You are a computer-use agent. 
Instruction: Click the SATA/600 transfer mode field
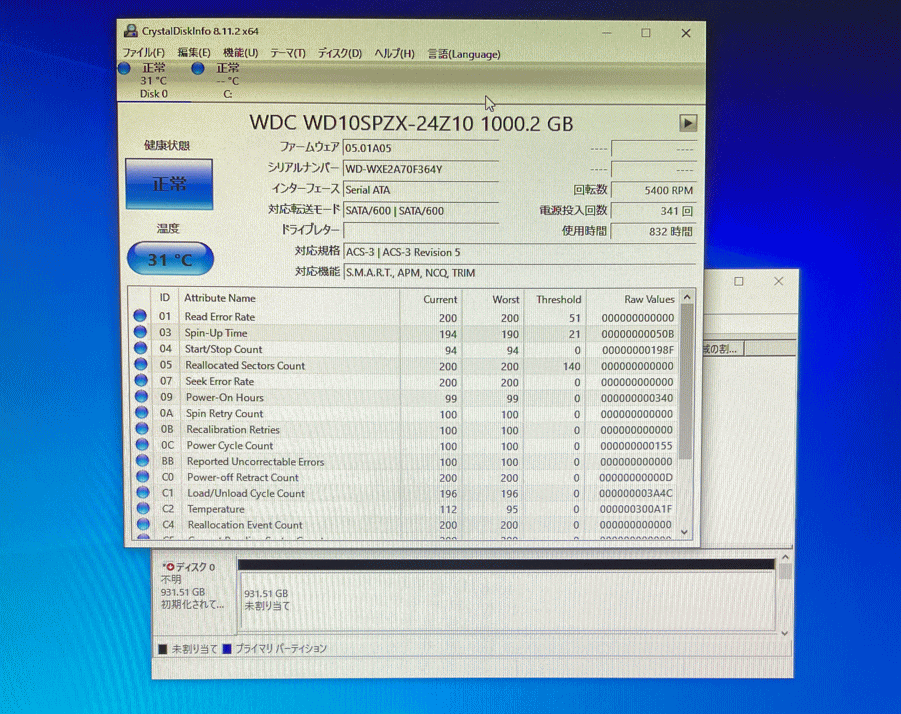420,211
